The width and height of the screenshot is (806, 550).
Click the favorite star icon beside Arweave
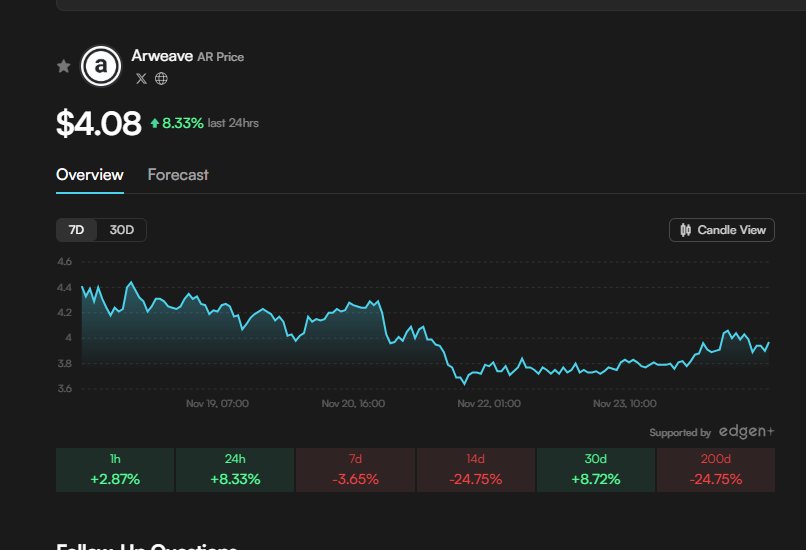[x=64, y=66]
